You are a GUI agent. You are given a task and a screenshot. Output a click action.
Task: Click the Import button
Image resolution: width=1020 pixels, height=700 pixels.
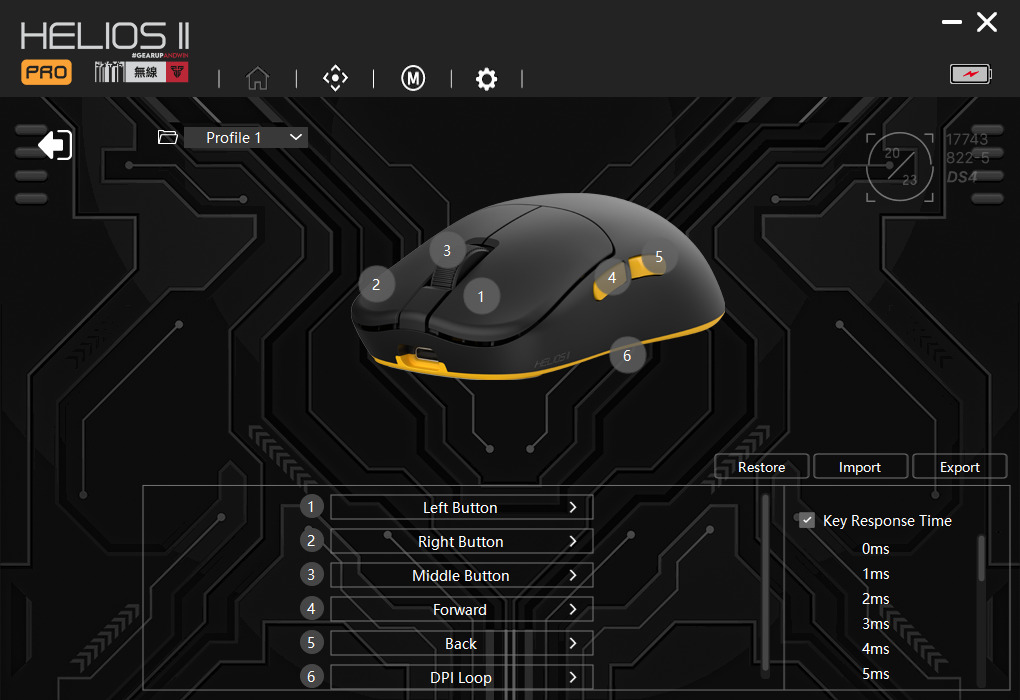860,466
